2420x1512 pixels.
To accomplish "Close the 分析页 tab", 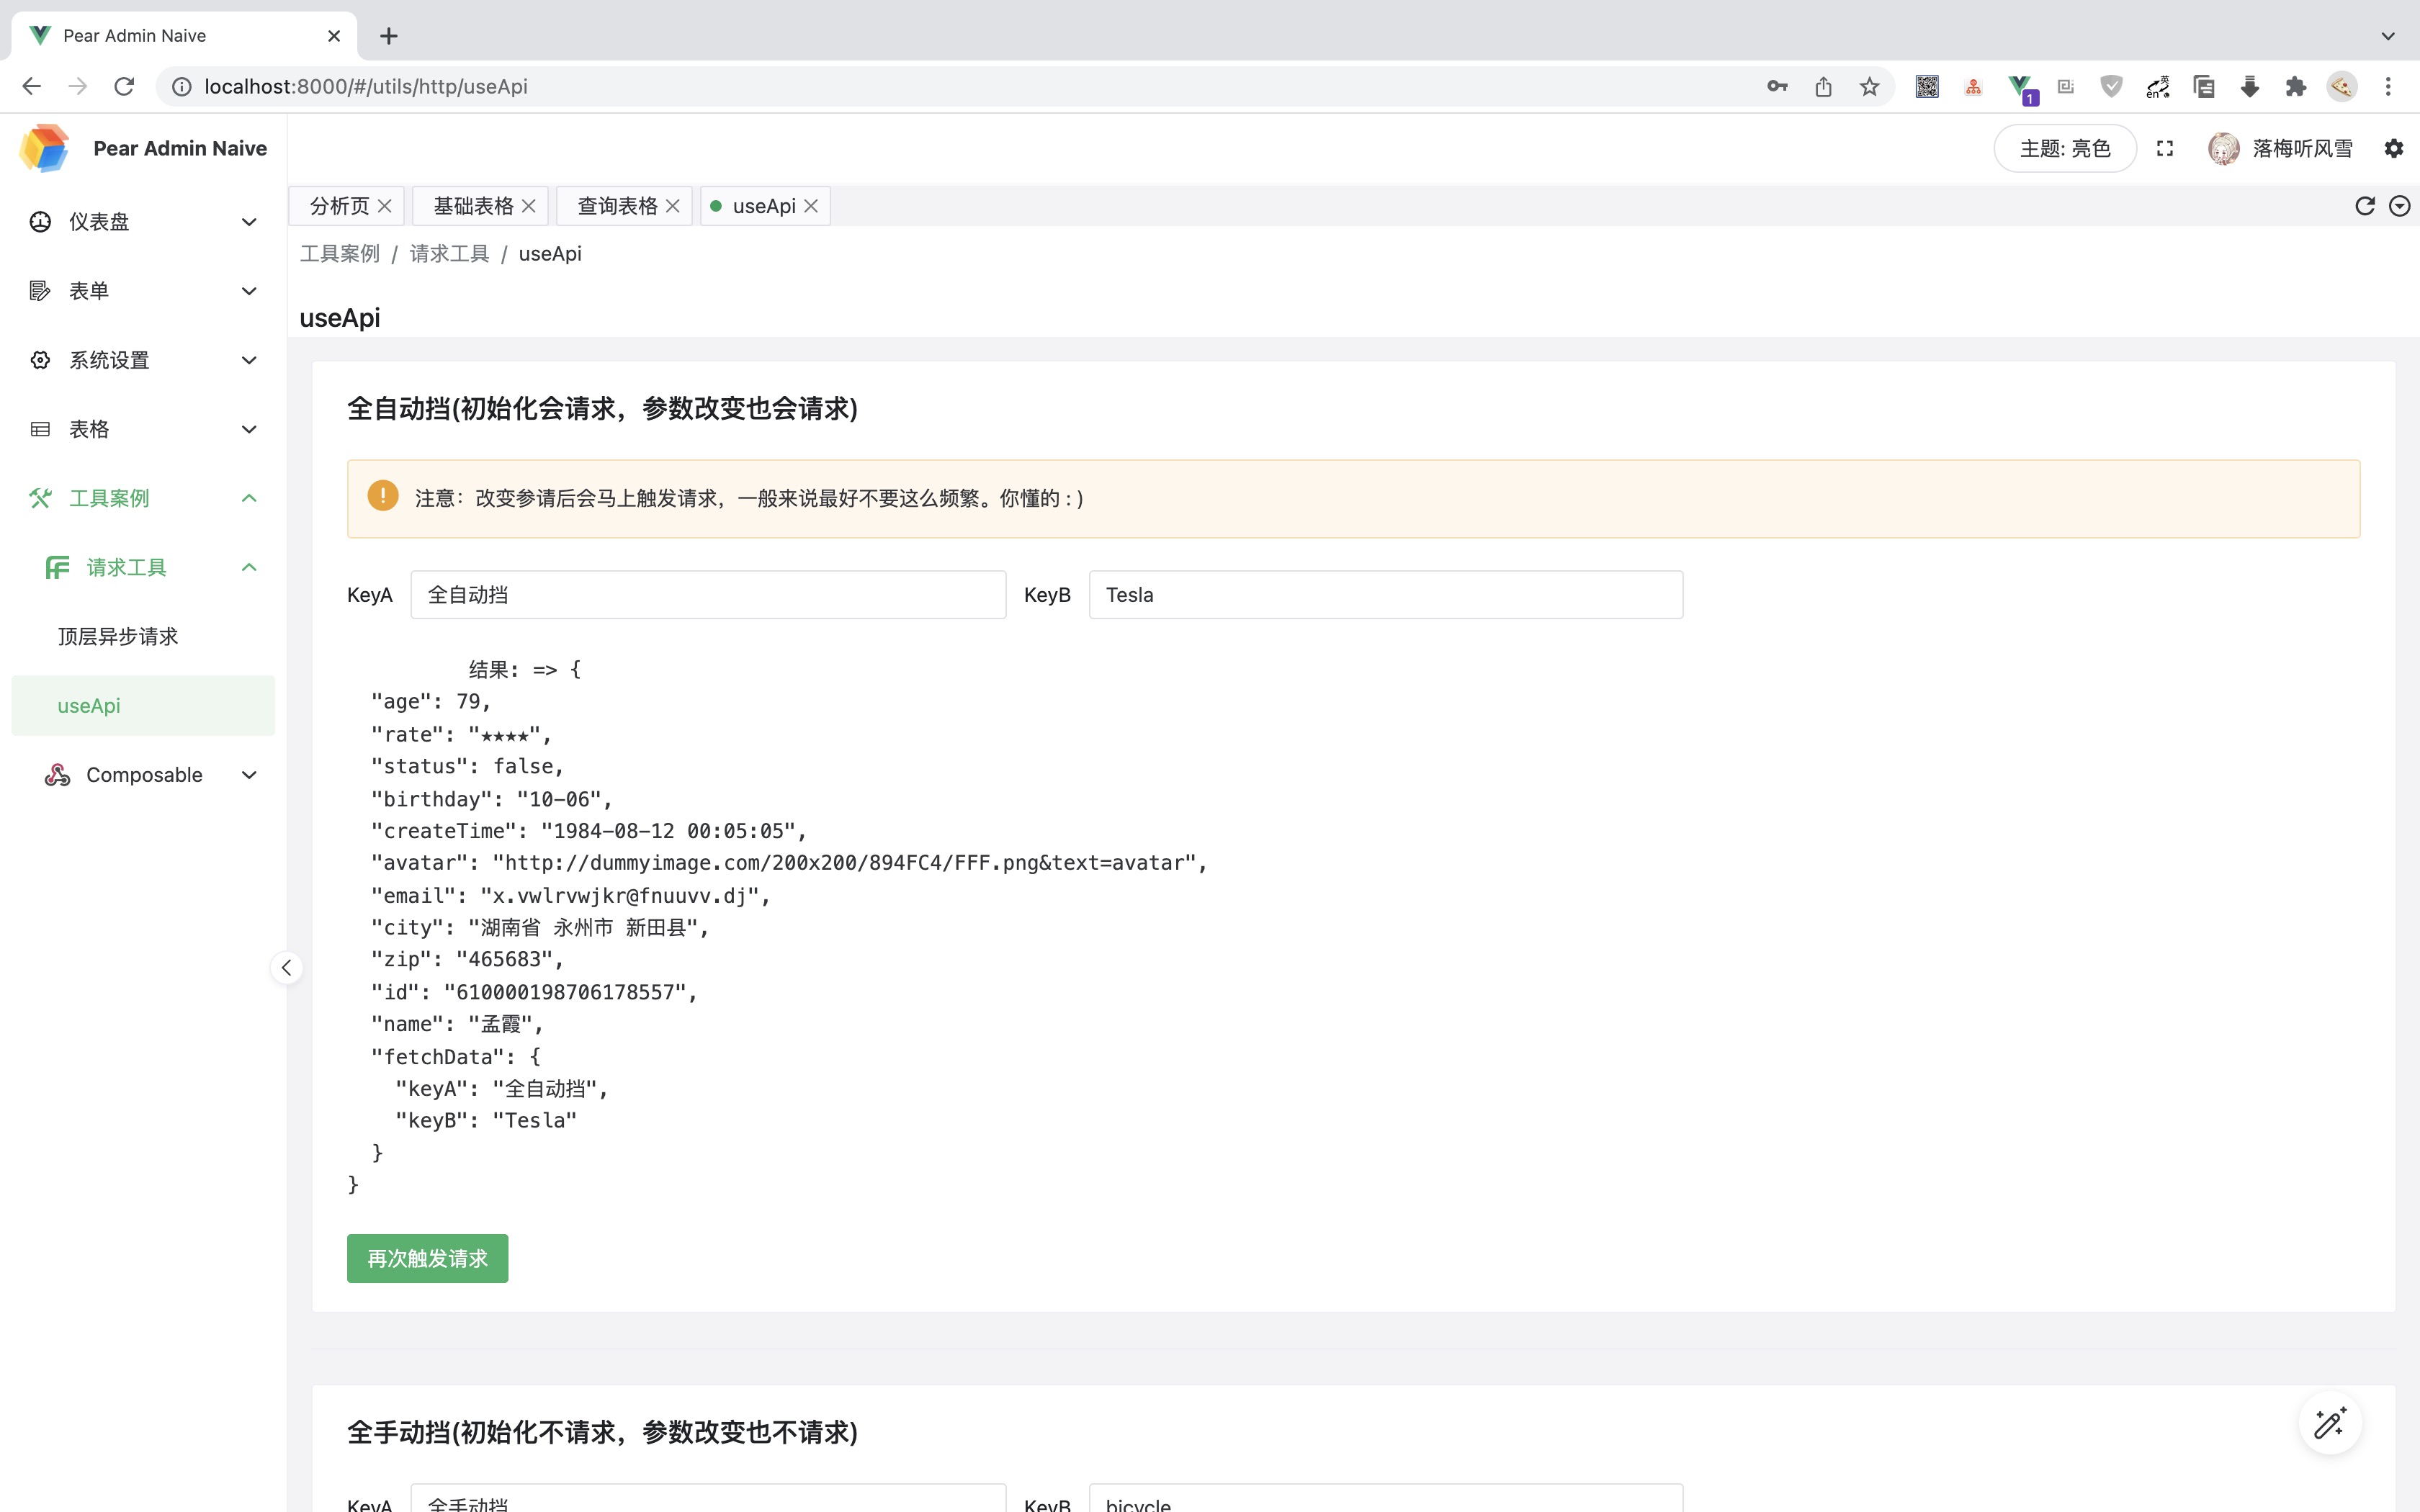I will tap(385, 206).
